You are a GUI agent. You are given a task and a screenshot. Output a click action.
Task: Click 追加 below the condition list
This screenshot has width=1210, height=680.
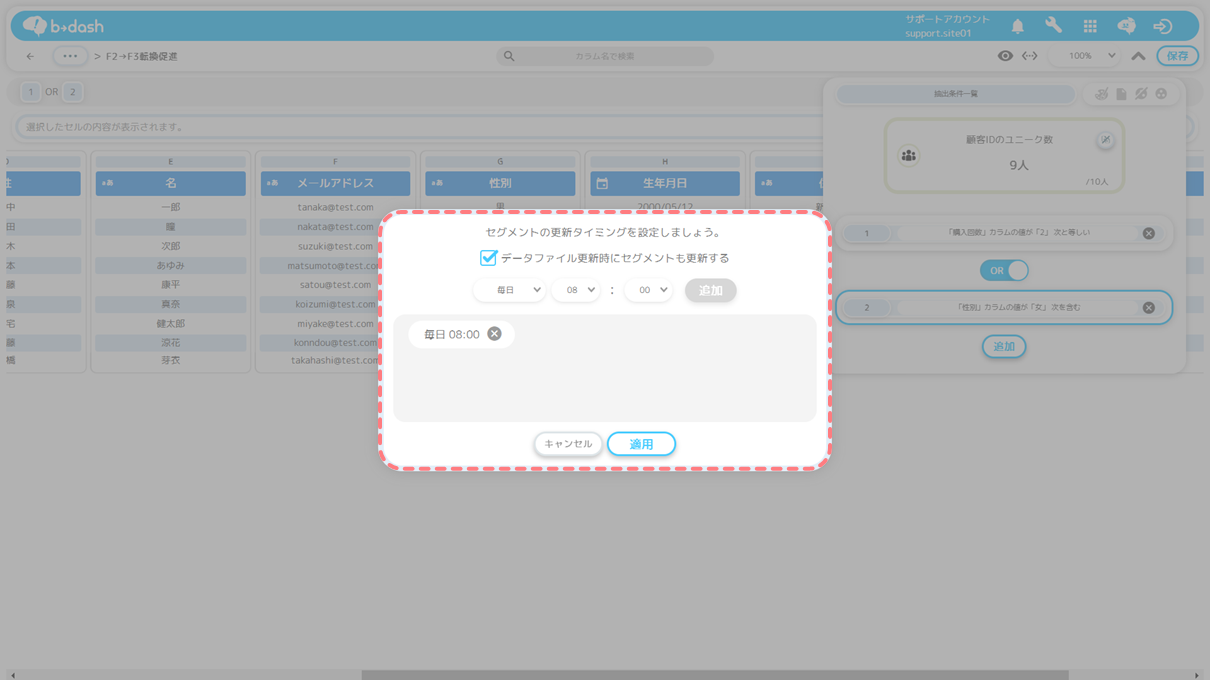click(1004, 347)
